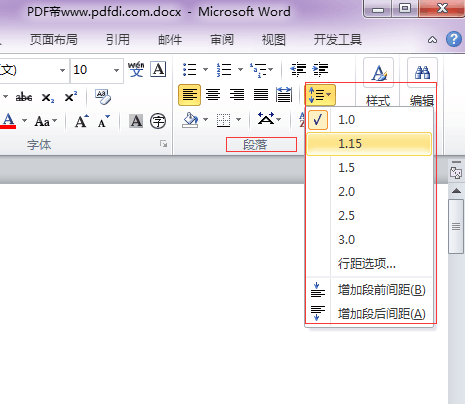This screenshot has width=465, height=404.
Task: Grow font size with large A icon
Action: [x=82, y=121]
